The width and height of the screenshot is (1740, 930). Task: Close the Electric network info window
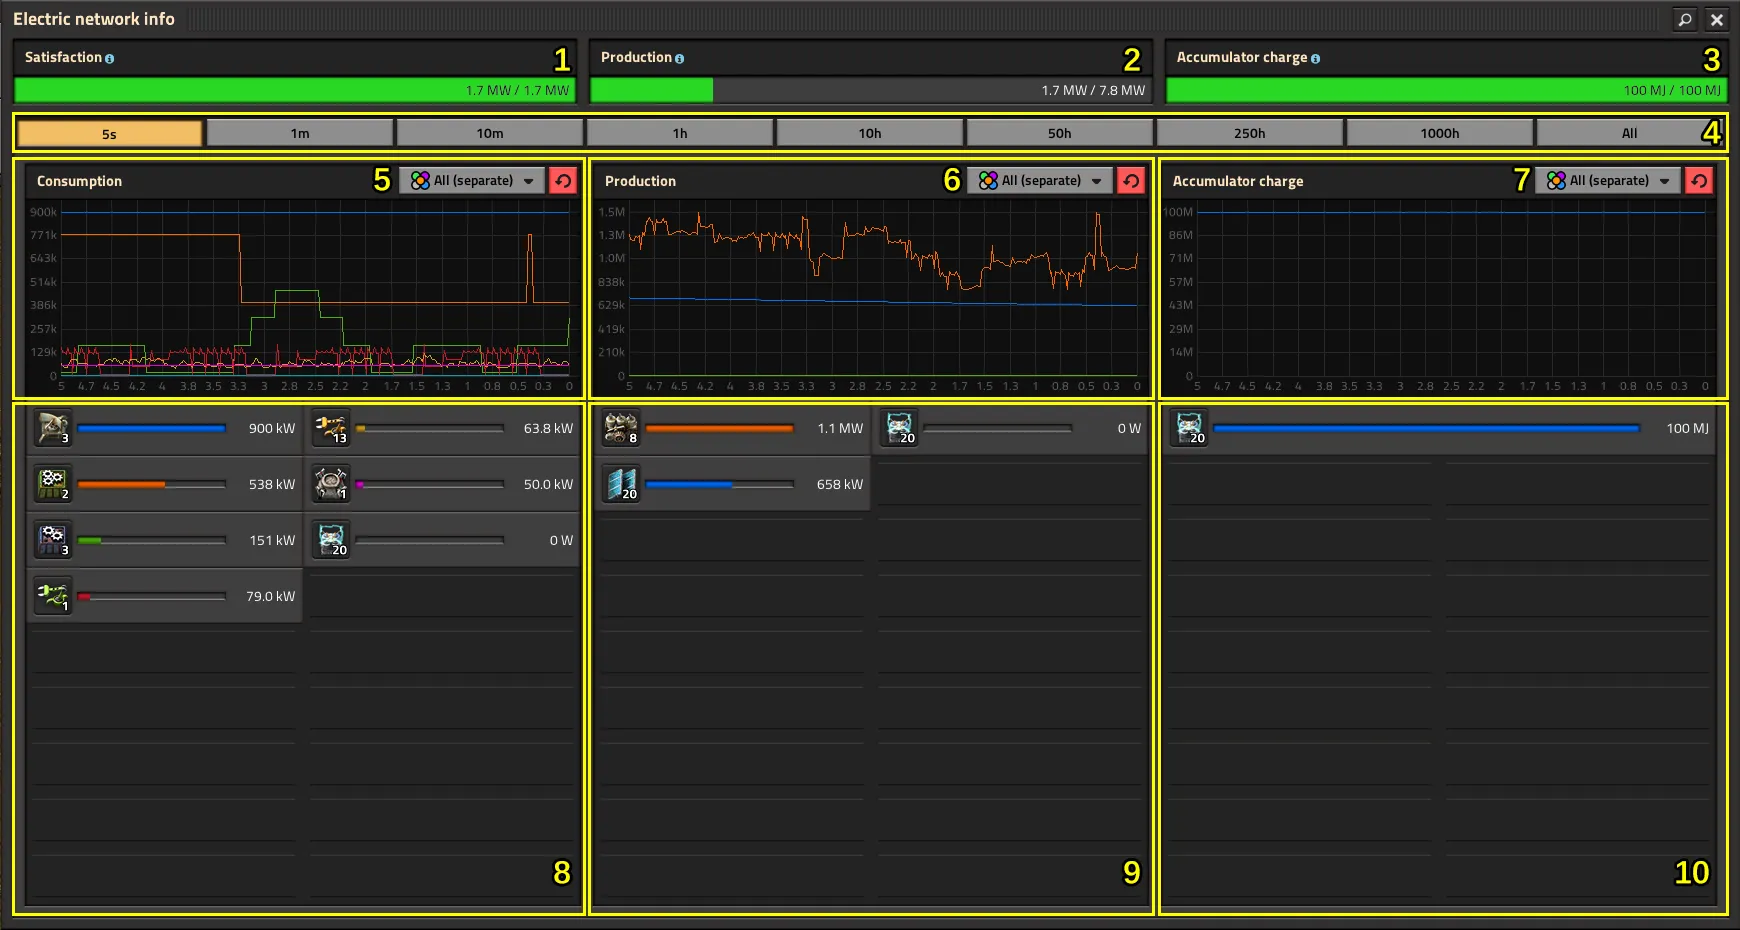[1717, 19]
